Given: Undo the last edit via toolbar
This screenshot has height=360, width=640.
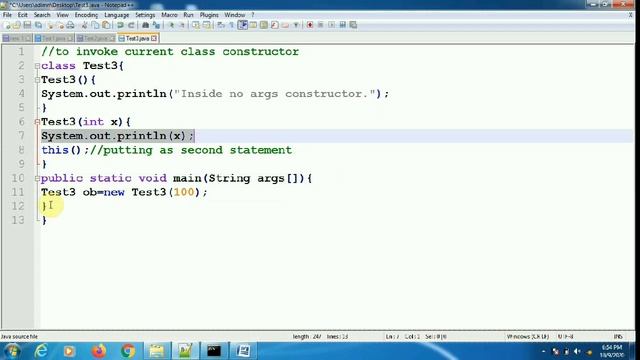Looking at the screenshot, I should tap(120, 25).
